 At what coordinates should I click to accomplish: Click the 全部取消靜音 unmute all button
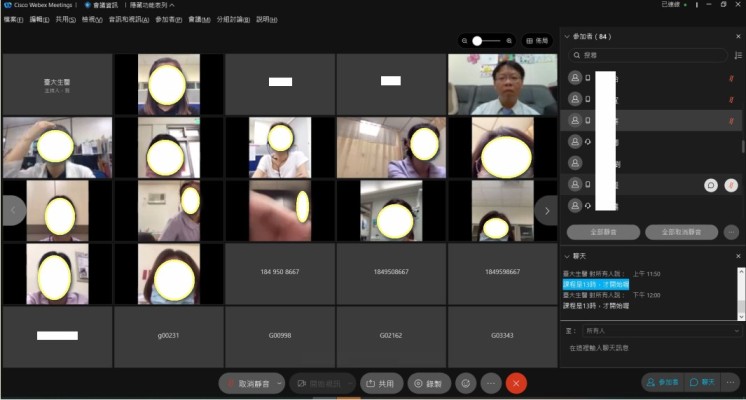tap(682, 232)
